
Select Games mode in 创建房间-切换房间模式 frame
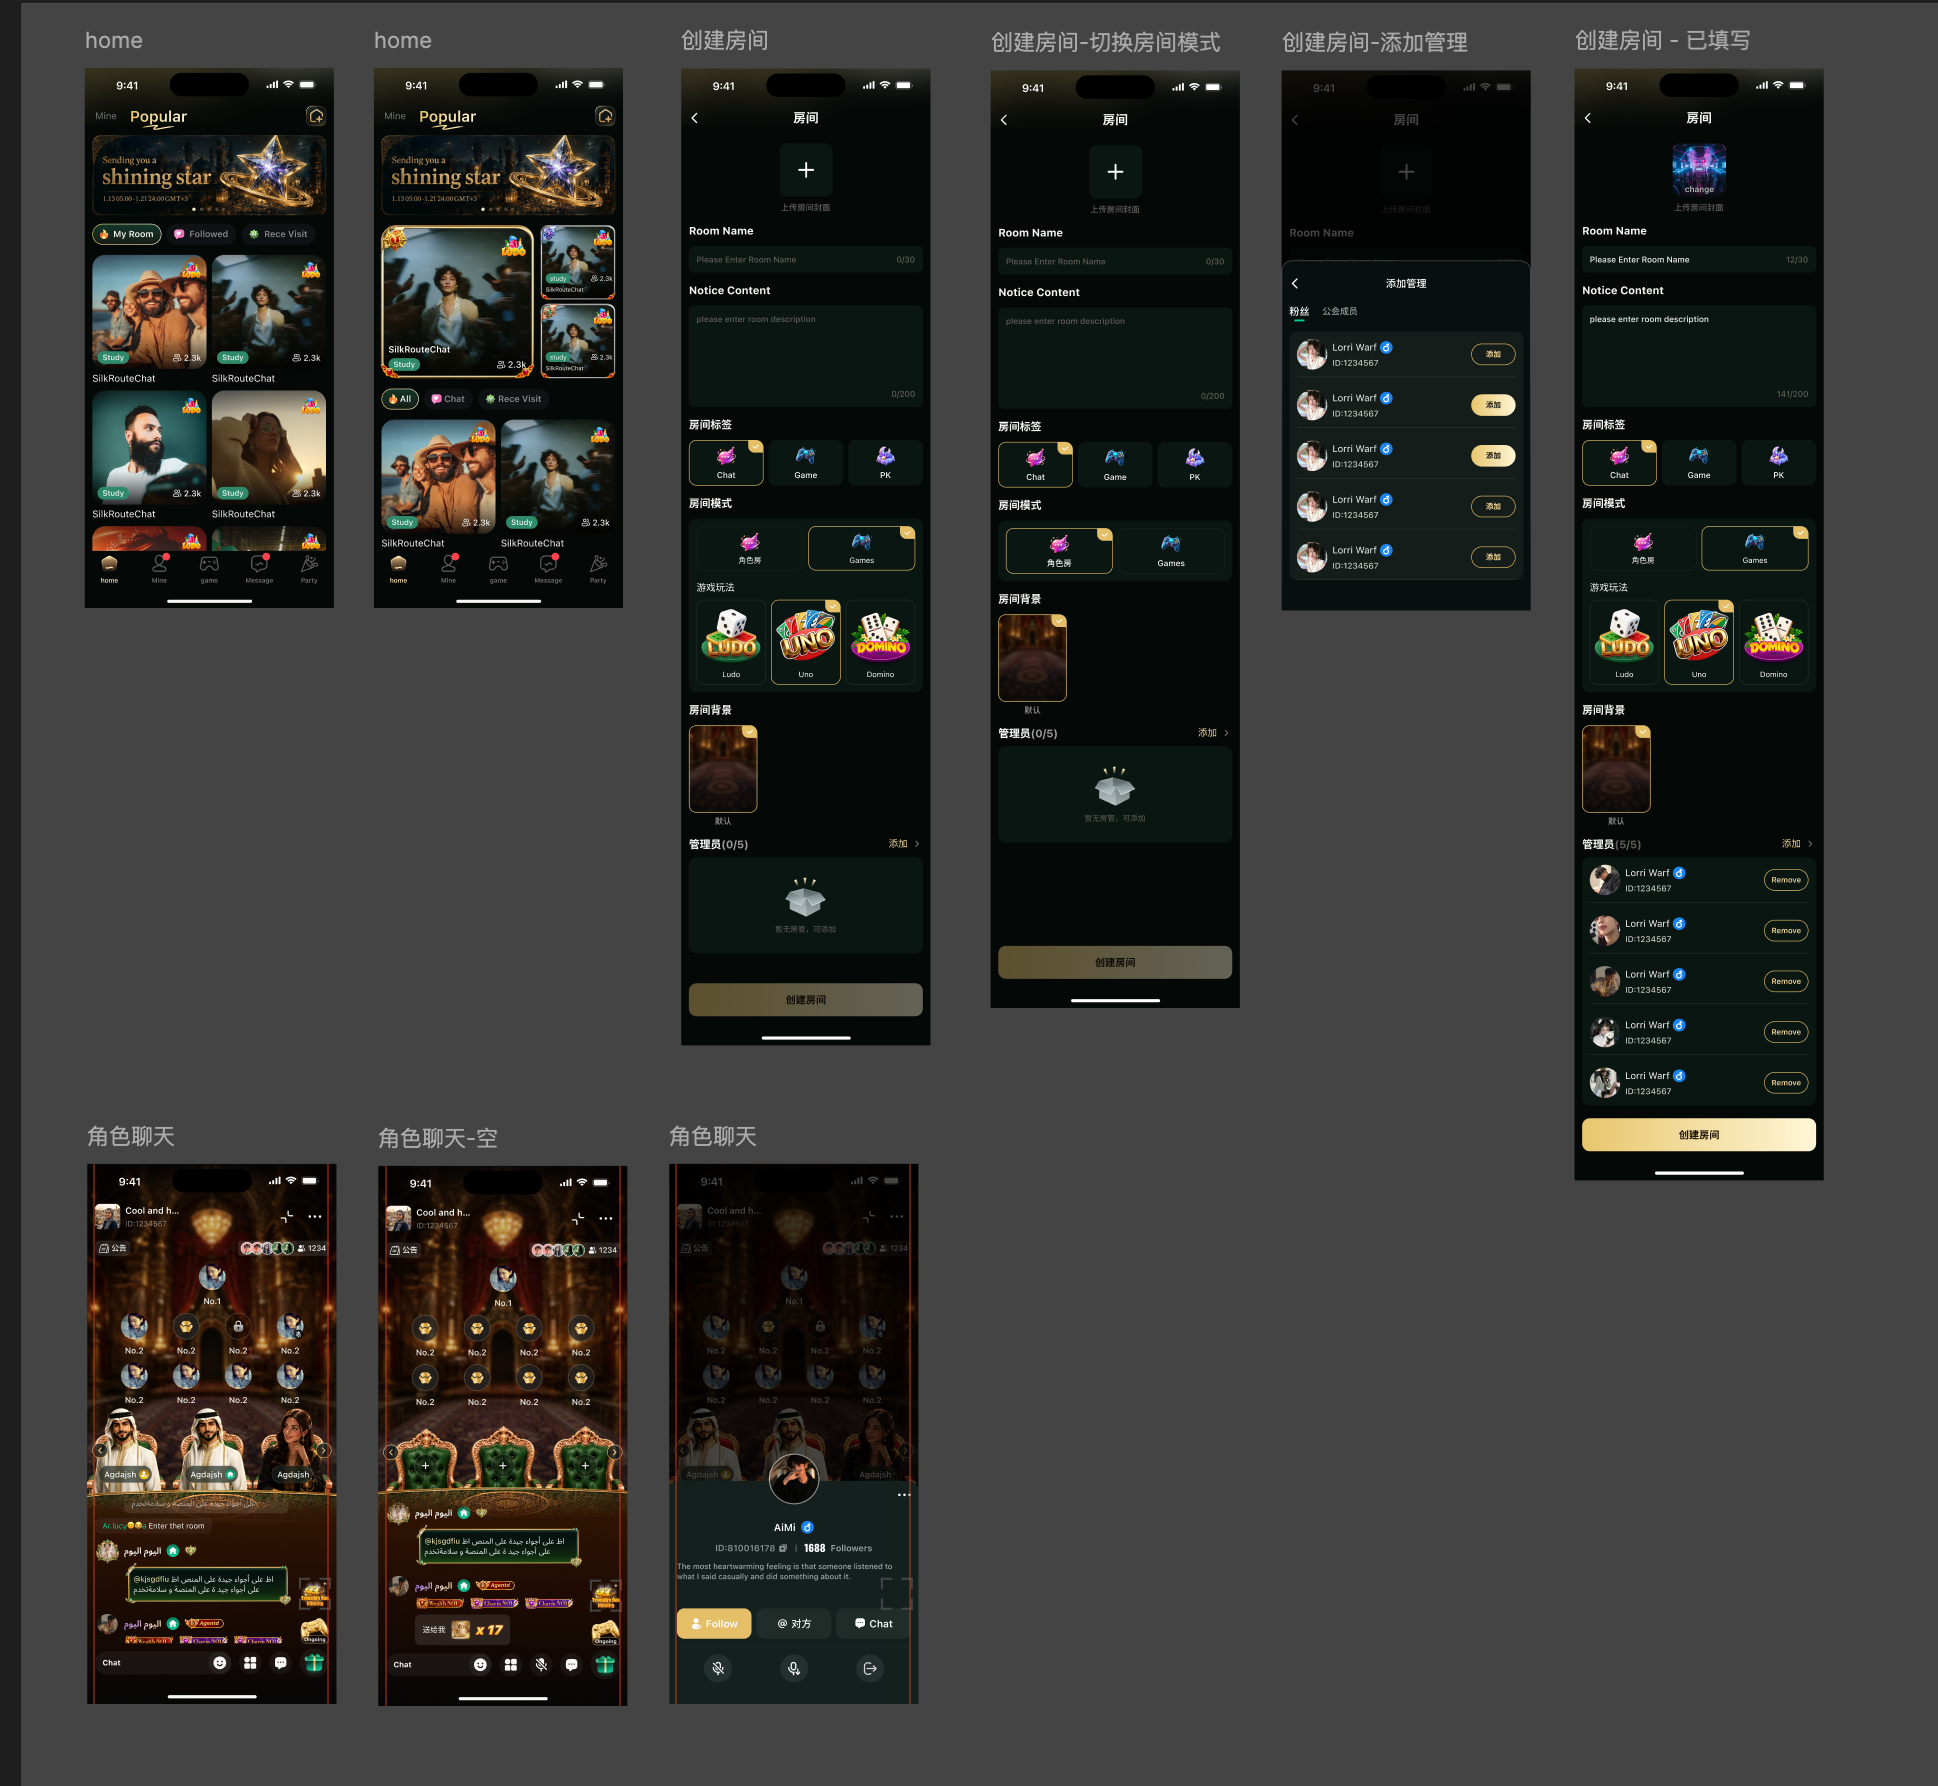click(x=1171, y=551)
